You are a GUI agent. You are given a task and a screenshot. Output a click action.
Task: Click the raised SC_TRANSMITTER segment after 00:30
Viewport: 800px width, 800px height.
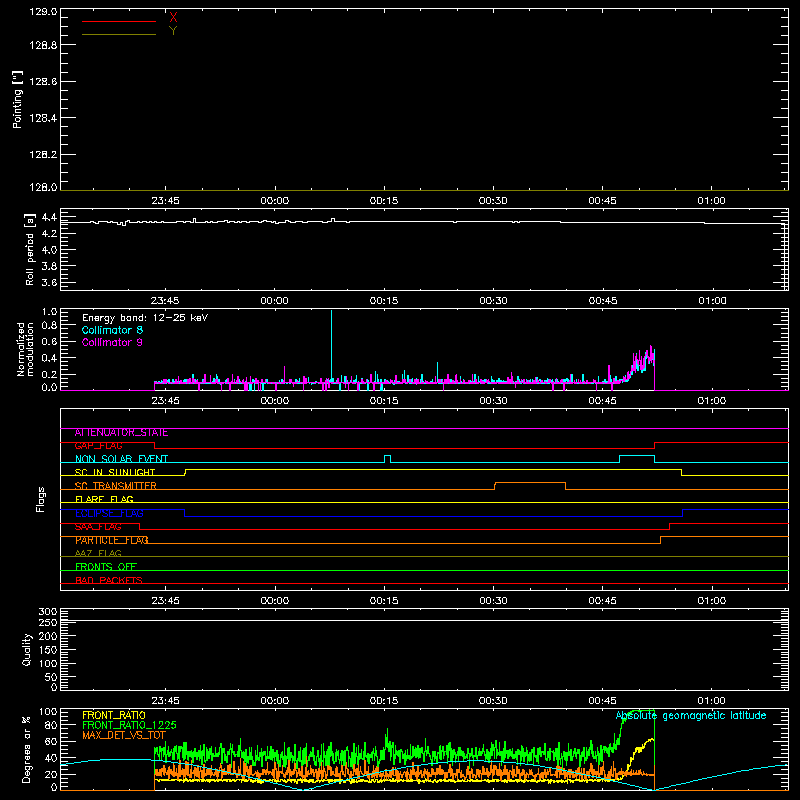pos(530,483)
